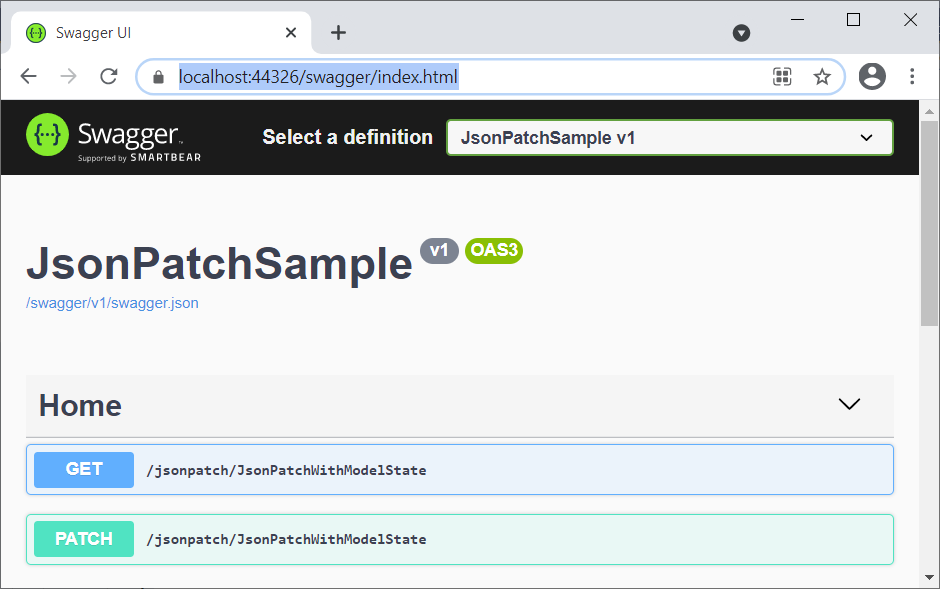
Task: Close the Swagger UI tab
Action: (291, 33)
